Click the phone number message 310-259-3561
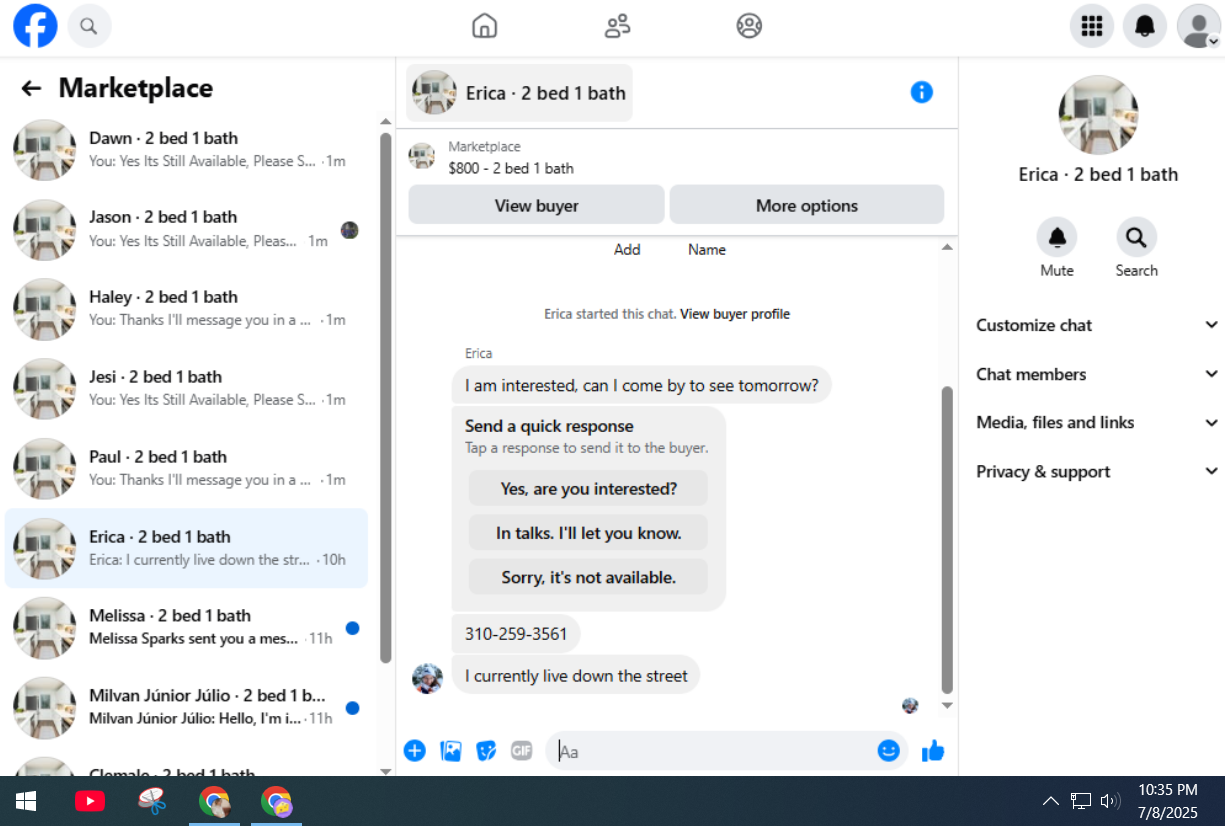 516,634
